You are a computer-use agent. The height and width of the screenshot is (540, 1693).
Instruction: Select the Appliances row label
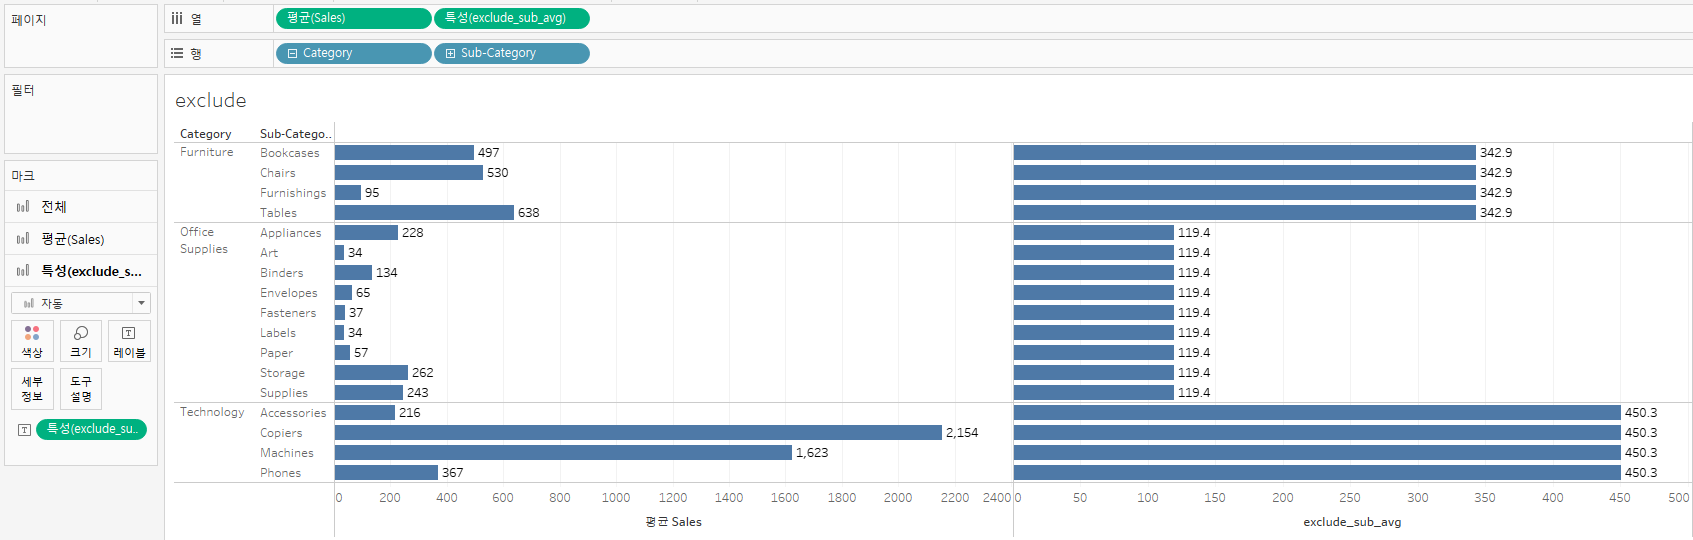pyautogui.click(x=291, y=233)
